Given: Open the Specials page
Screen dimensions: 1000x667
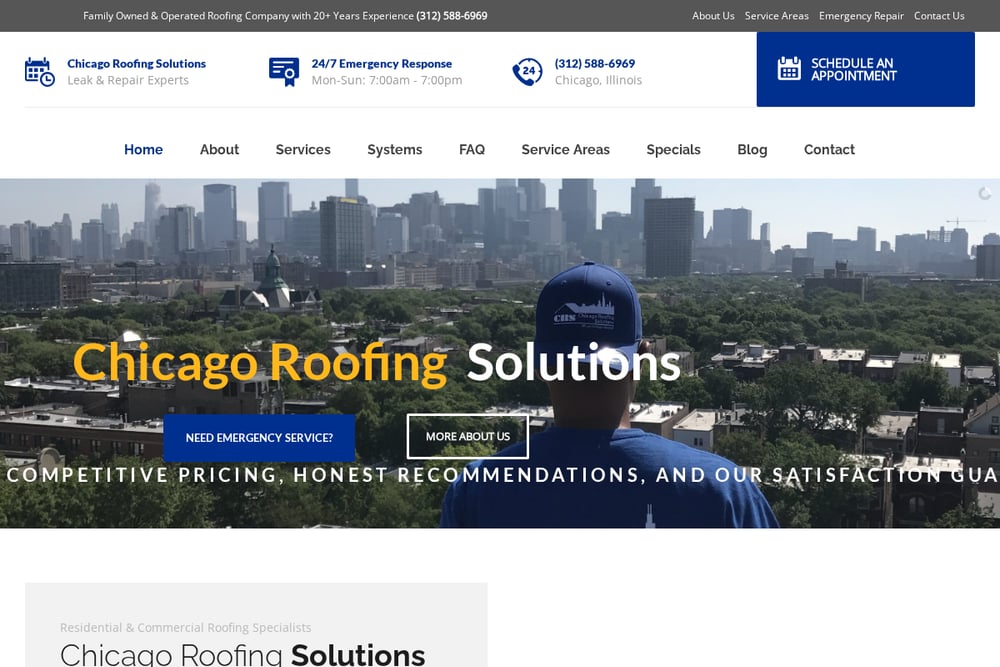Looking at the screenshot, I should (x=673, y=149).
